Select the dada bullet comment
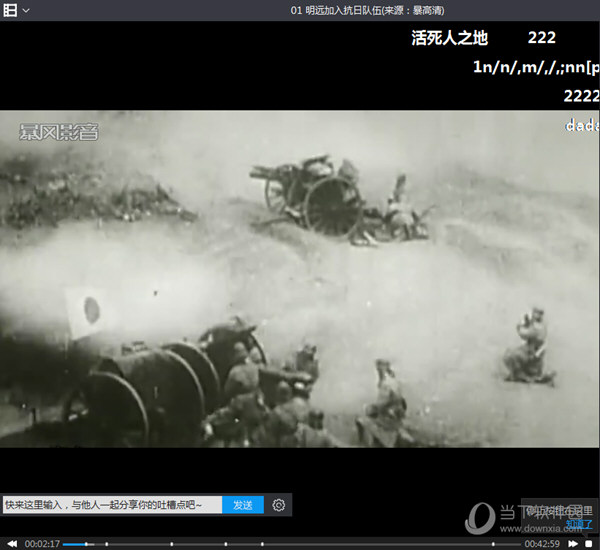 coord(582,126)
